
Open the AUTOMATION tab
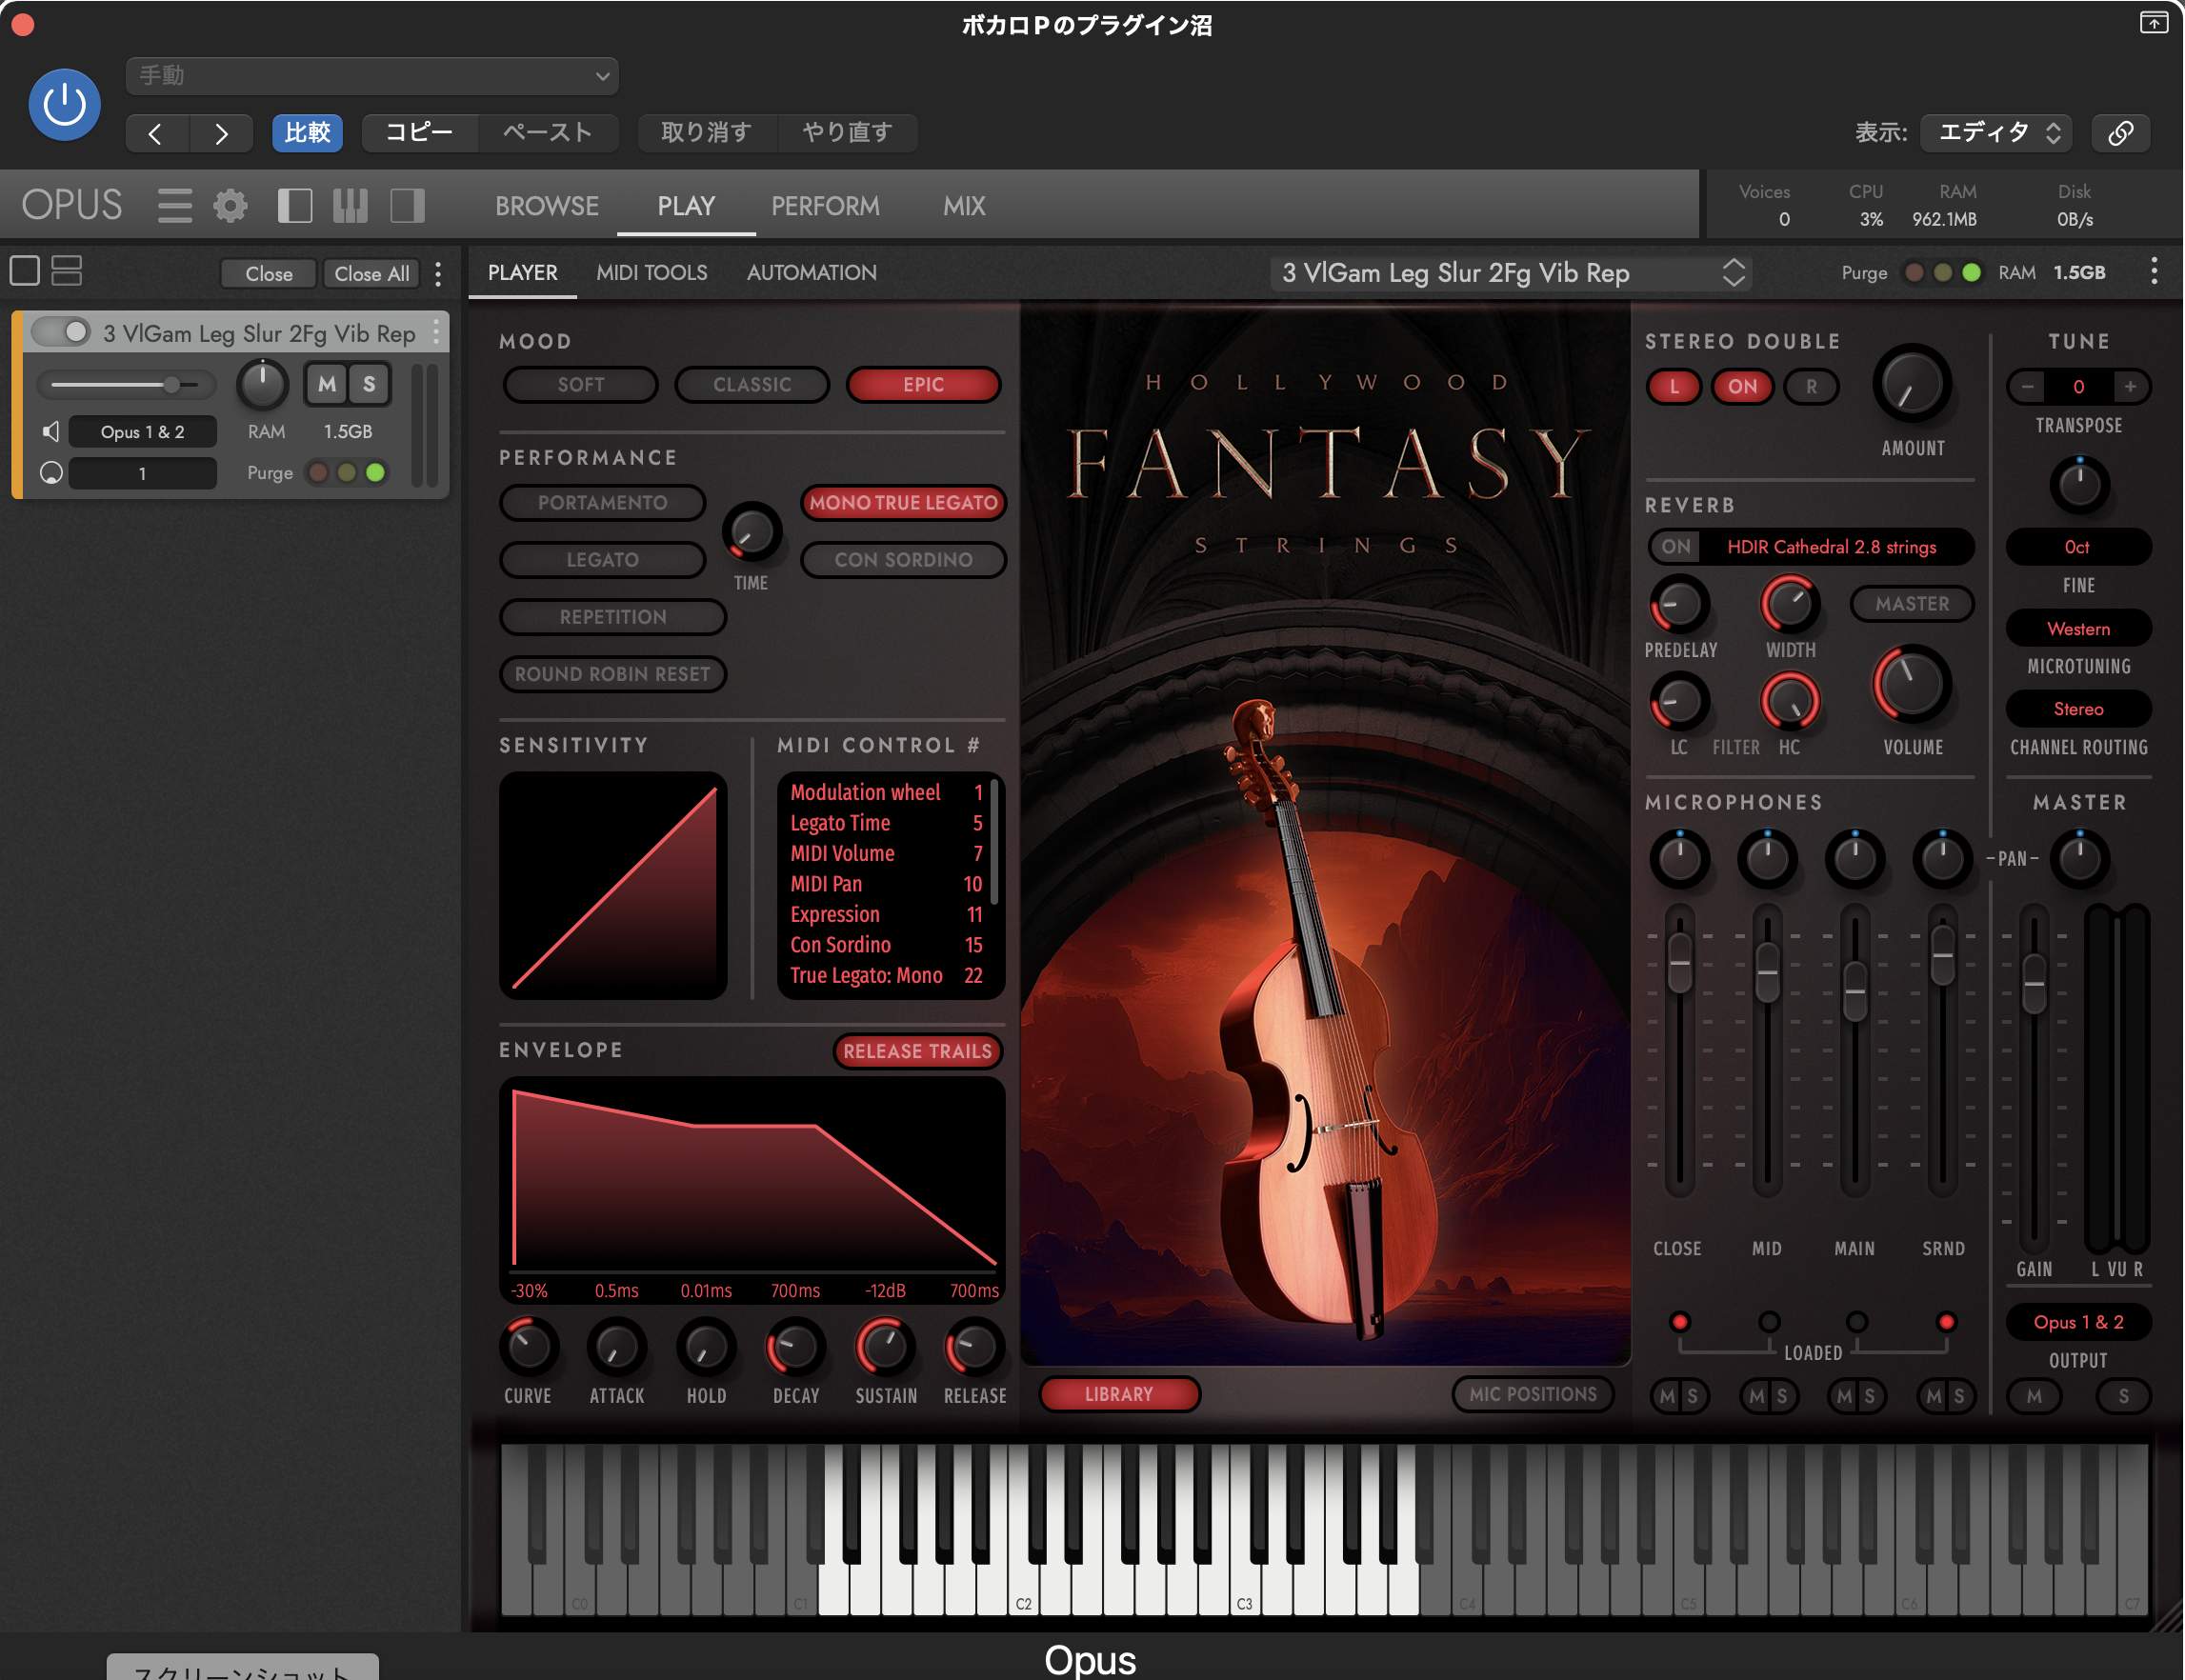coord(811,273)
